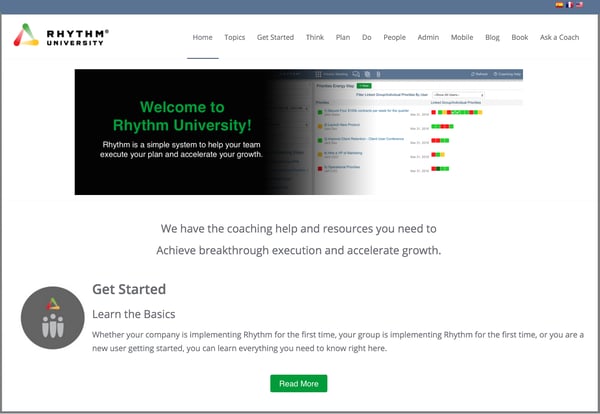The height and width of the screenshot is (414, 600).
Task: Click the 'Rhythm is a simple system' banner text
Action: [181, 150]
